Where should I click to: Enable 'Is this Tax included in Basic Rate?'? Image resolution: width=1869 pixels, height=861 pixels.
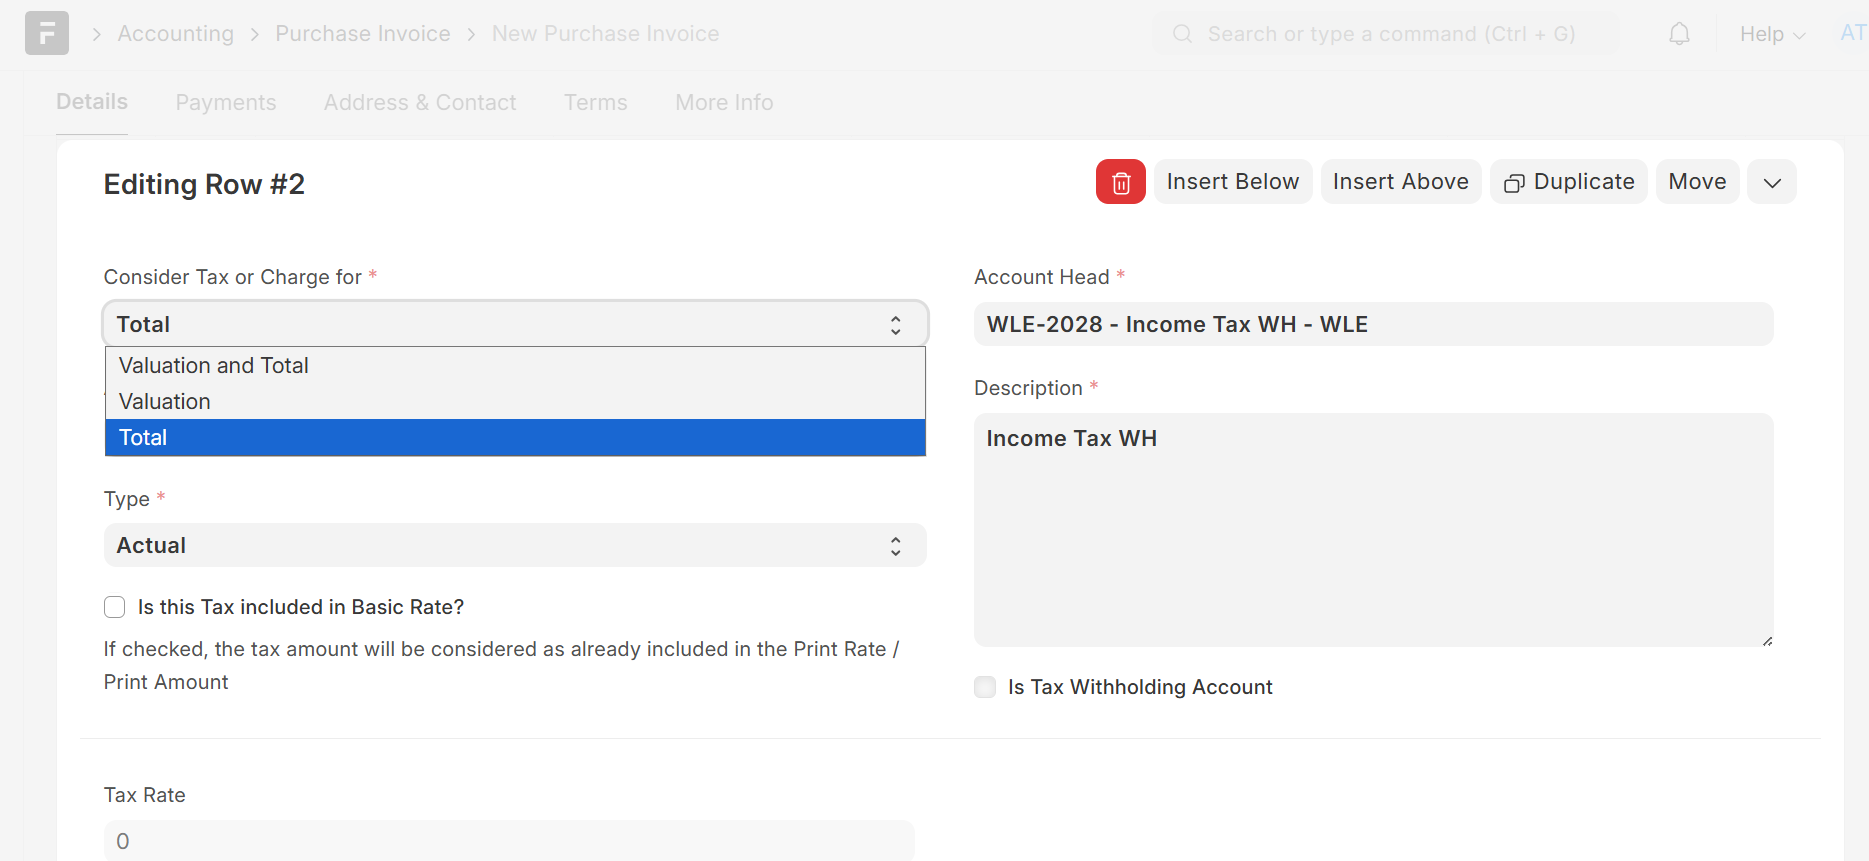tap(115, 607)
